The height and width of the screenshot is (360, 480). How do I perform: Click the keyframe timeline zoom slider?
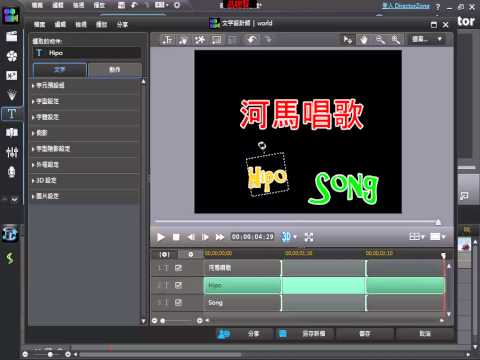pos(177,321)
